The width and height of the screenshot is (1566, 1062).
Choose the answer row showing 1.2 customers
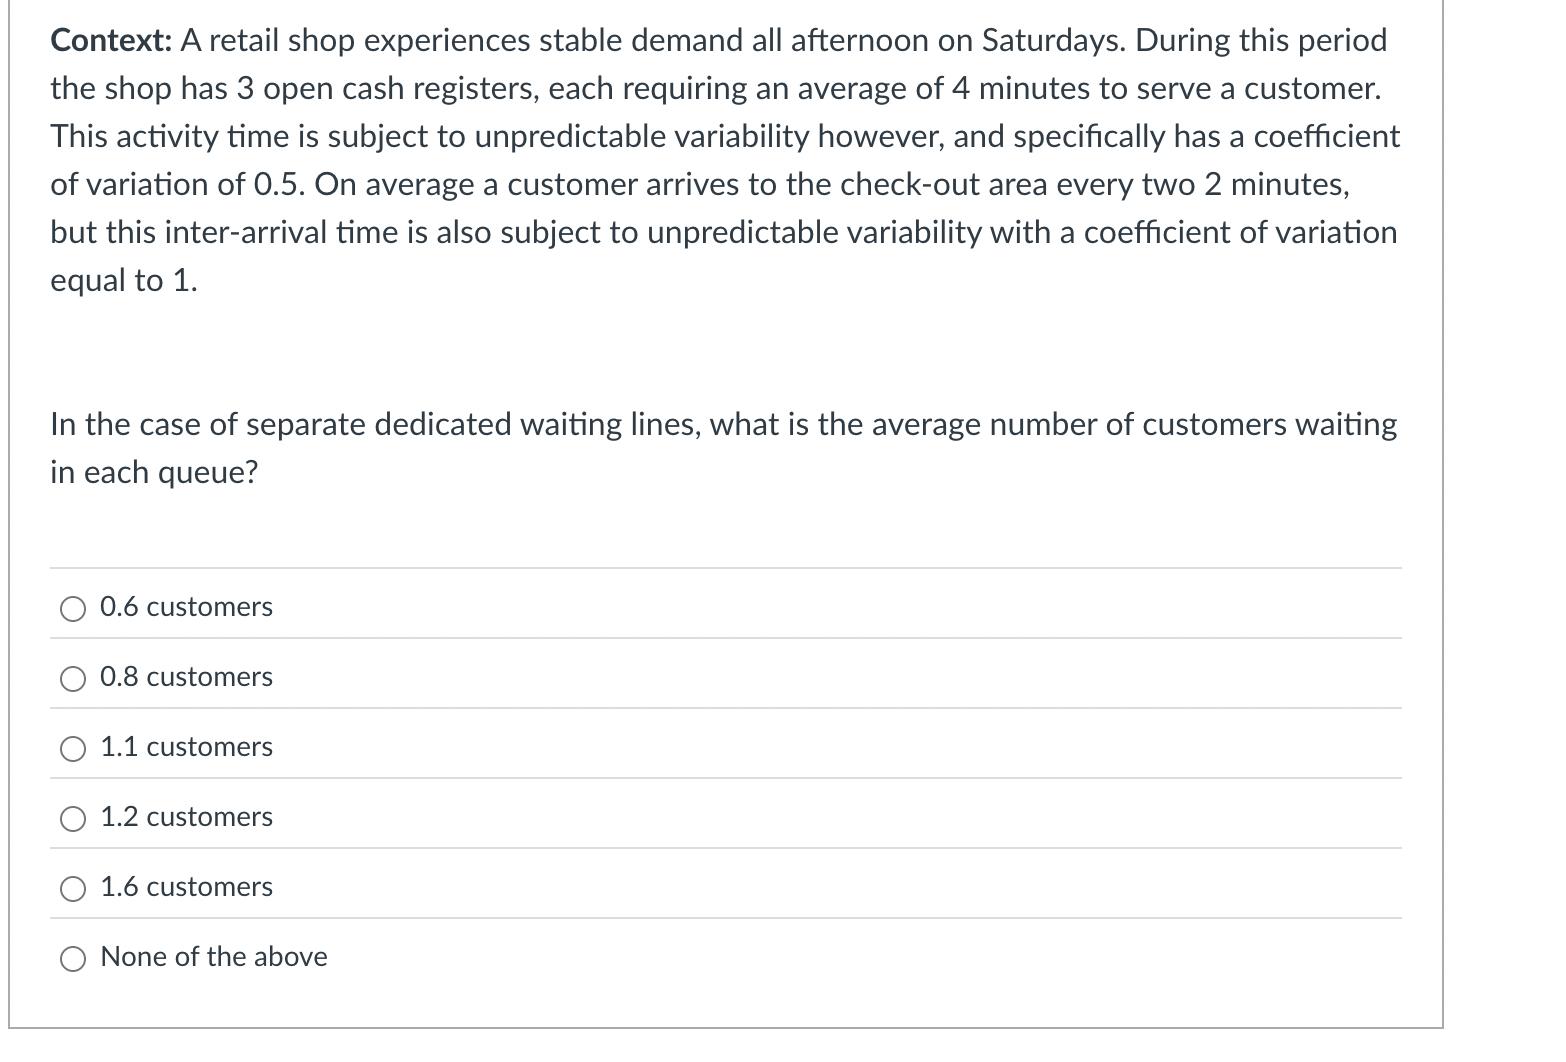click(186, 818)
